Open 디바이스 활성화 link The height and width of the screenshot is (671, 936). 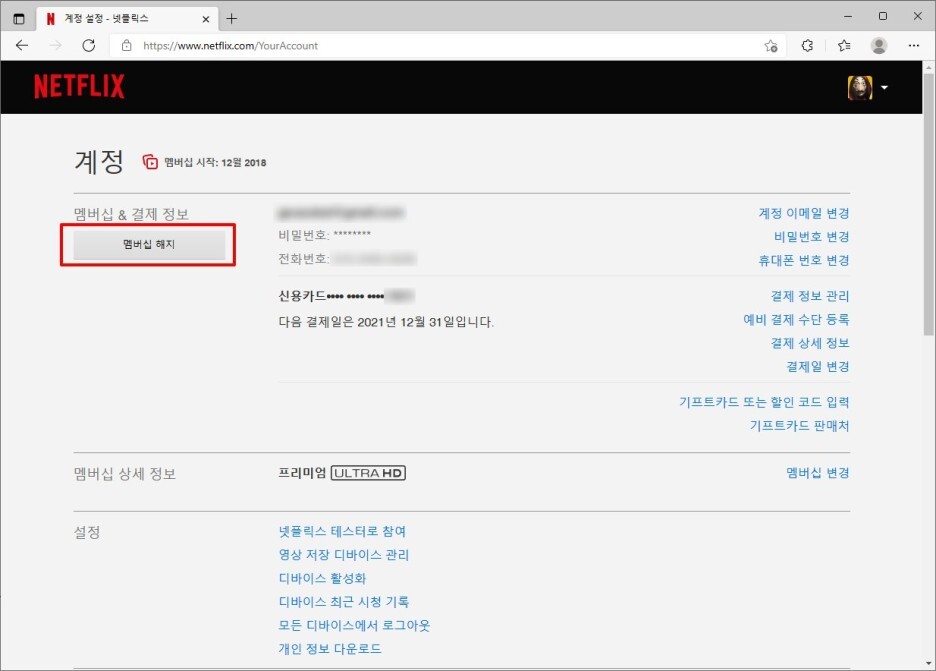322,578
